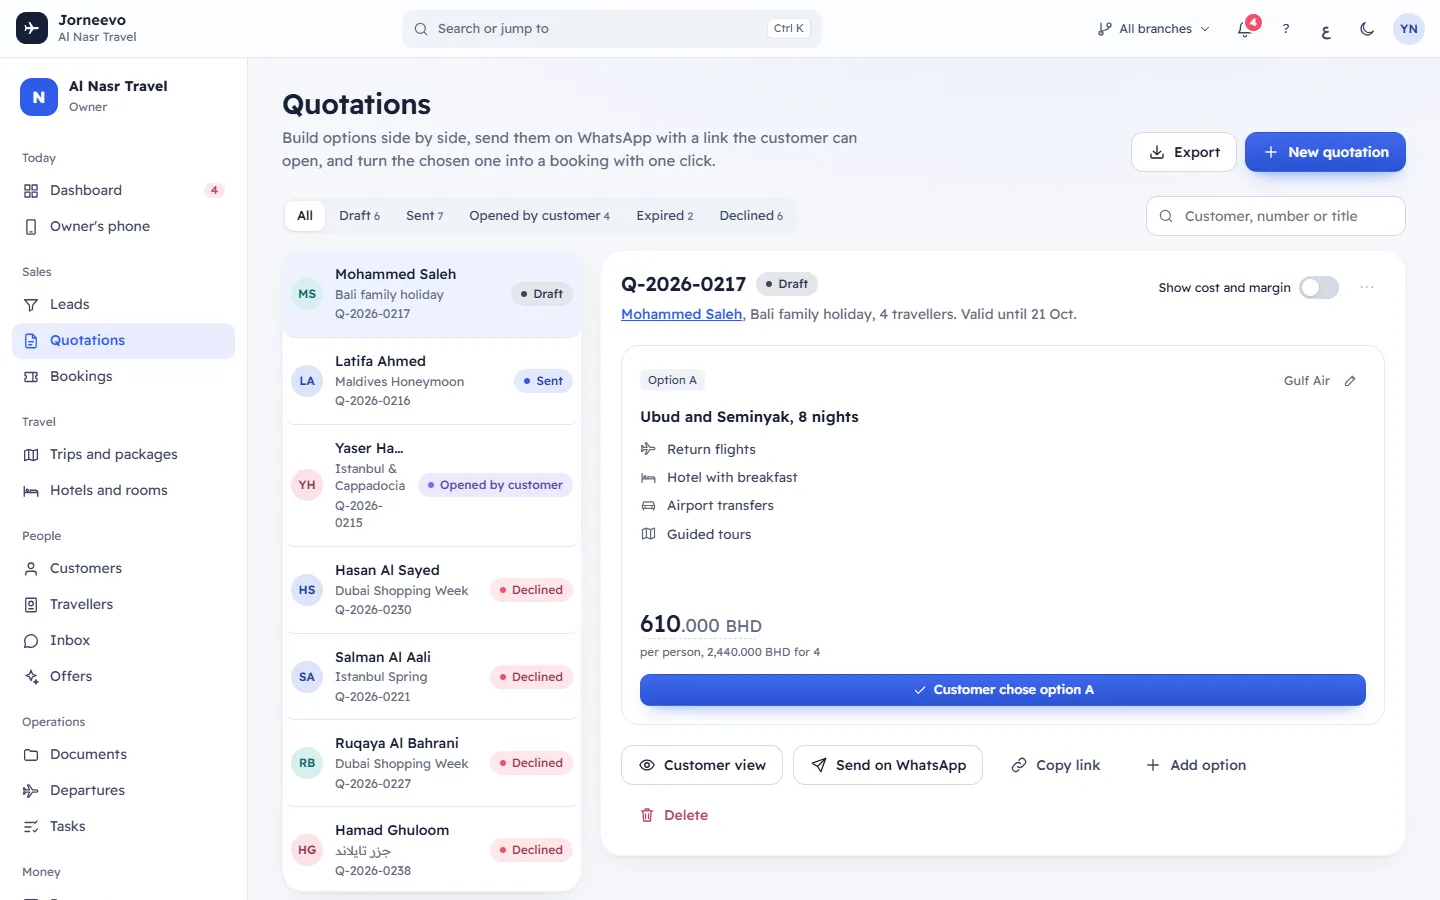The height and width of the screenshot is (900, 1440).
Task: Edit Option A with pencil icon
Action: point(1350,381)
